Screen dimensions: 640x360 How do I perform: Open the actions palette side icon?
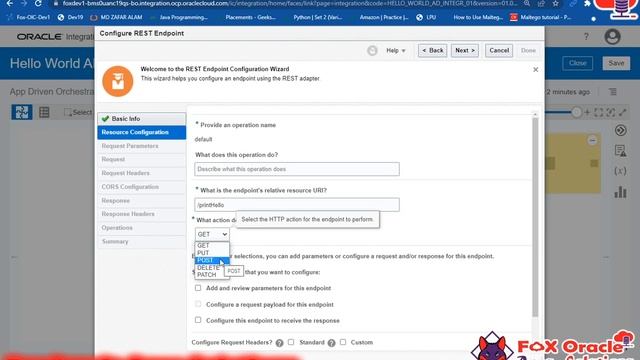620,131
